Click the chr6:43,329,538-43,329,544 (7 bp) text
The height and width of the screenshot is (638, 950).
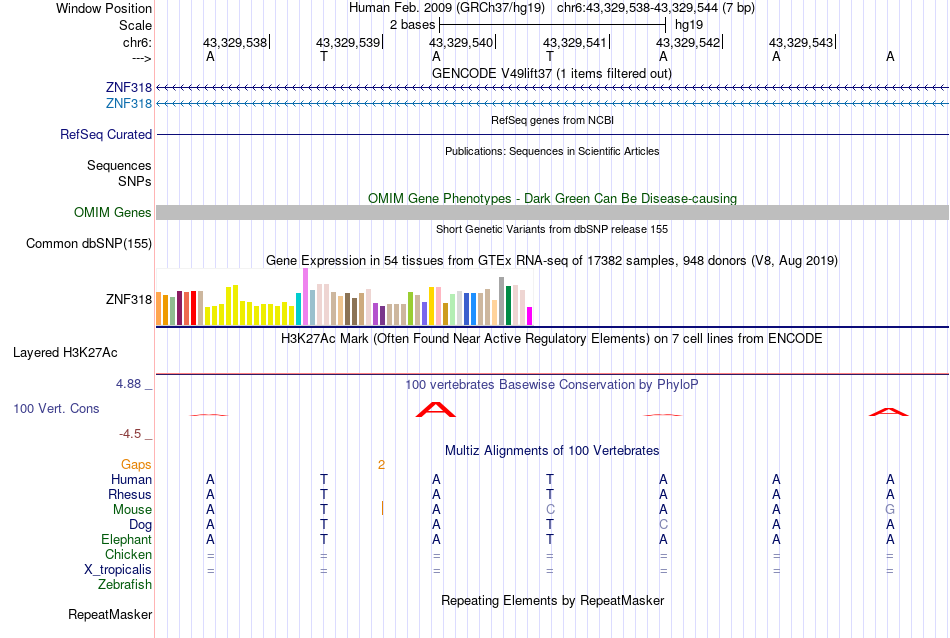point(656,8)
